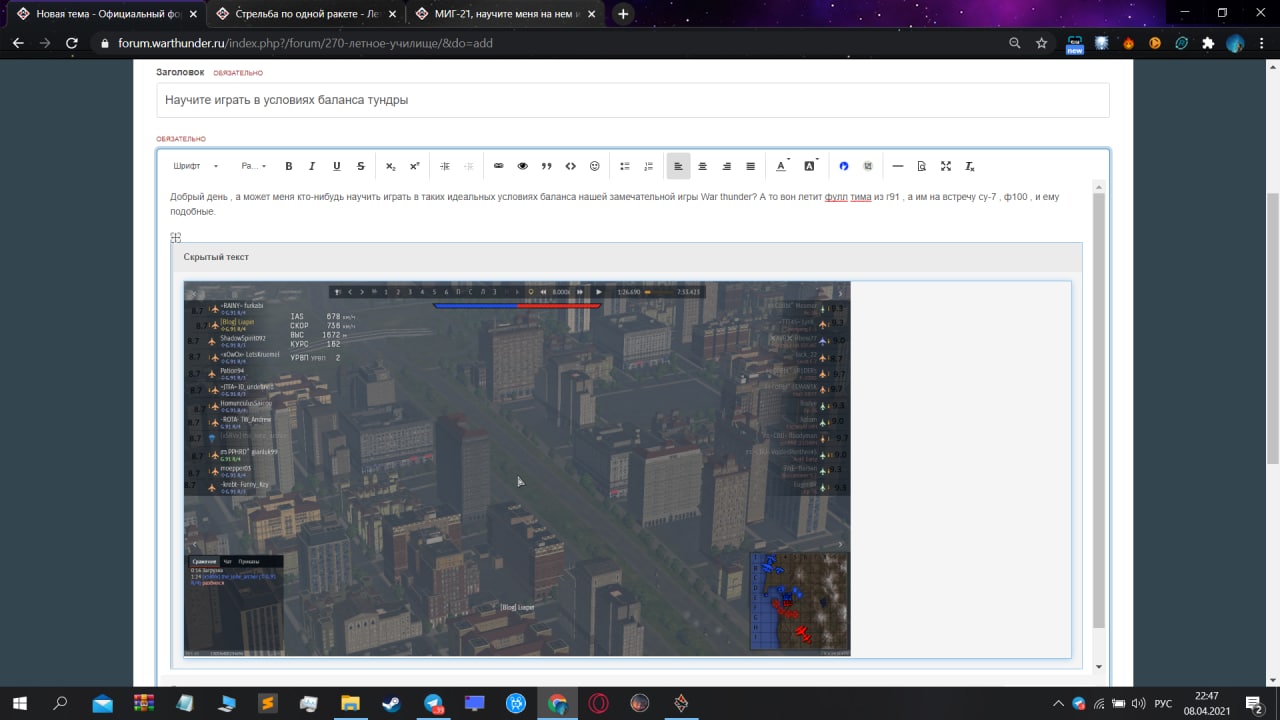The height and width of the screenshot is (720, 1280).
Task: Align text to the left
Action: click(679, 166)
